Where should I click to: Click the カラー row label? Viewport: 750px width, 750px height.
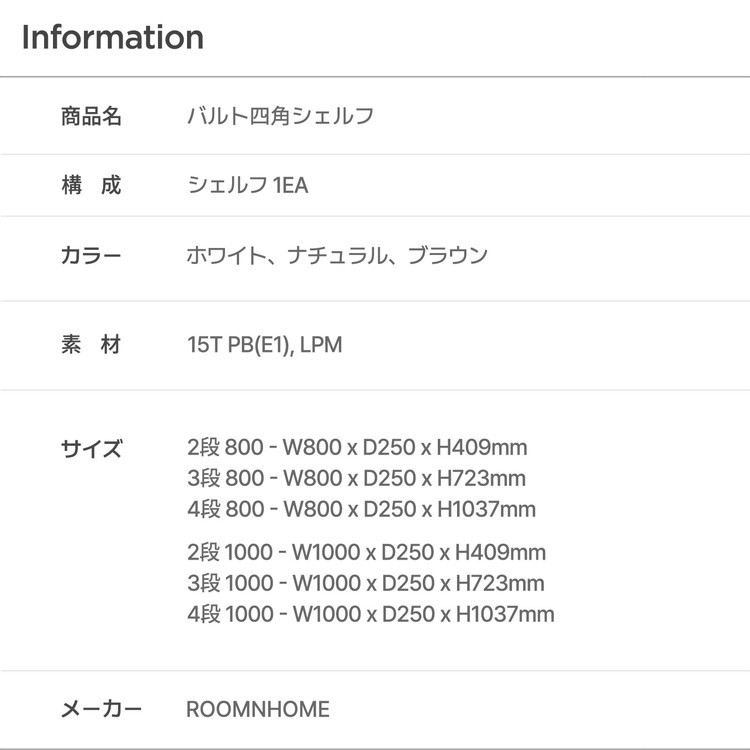(91, 255)
